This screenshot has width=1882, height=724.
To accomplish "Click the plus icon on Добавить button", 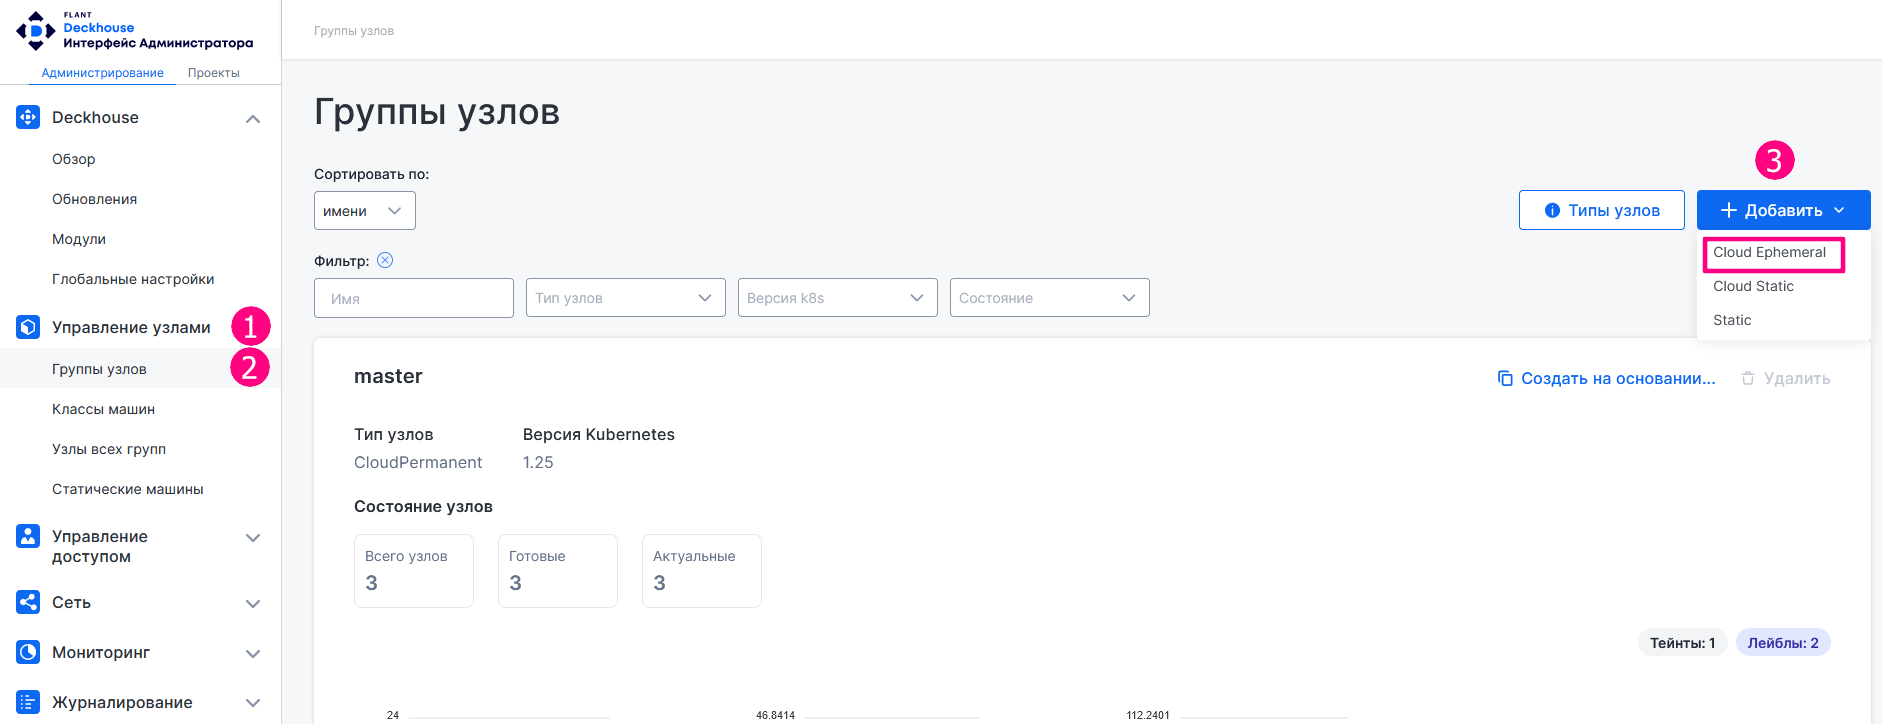I will [1729, 210].
